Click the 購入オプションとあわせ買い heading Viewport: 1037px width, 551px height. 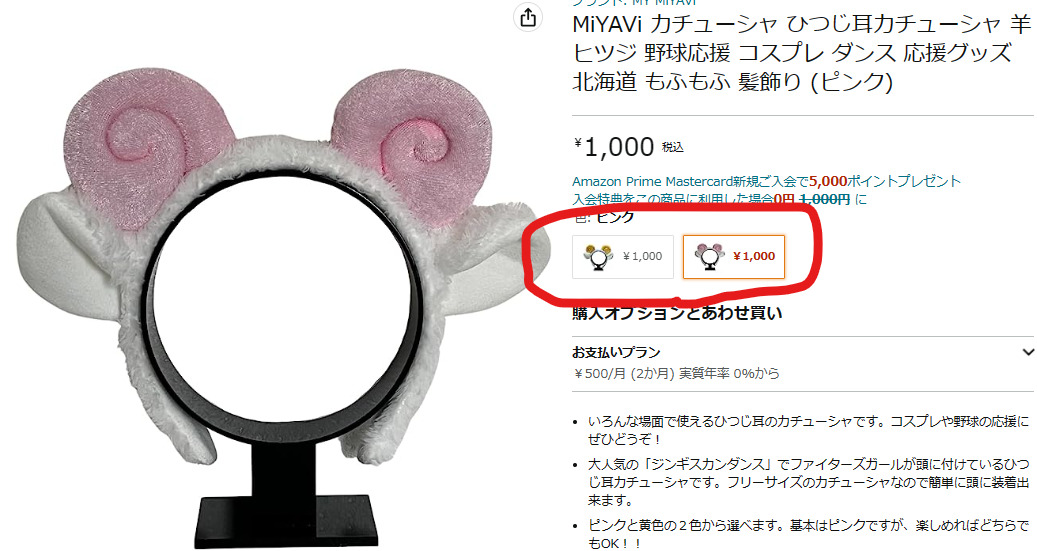pyautogui.click(x=677, y=312)
